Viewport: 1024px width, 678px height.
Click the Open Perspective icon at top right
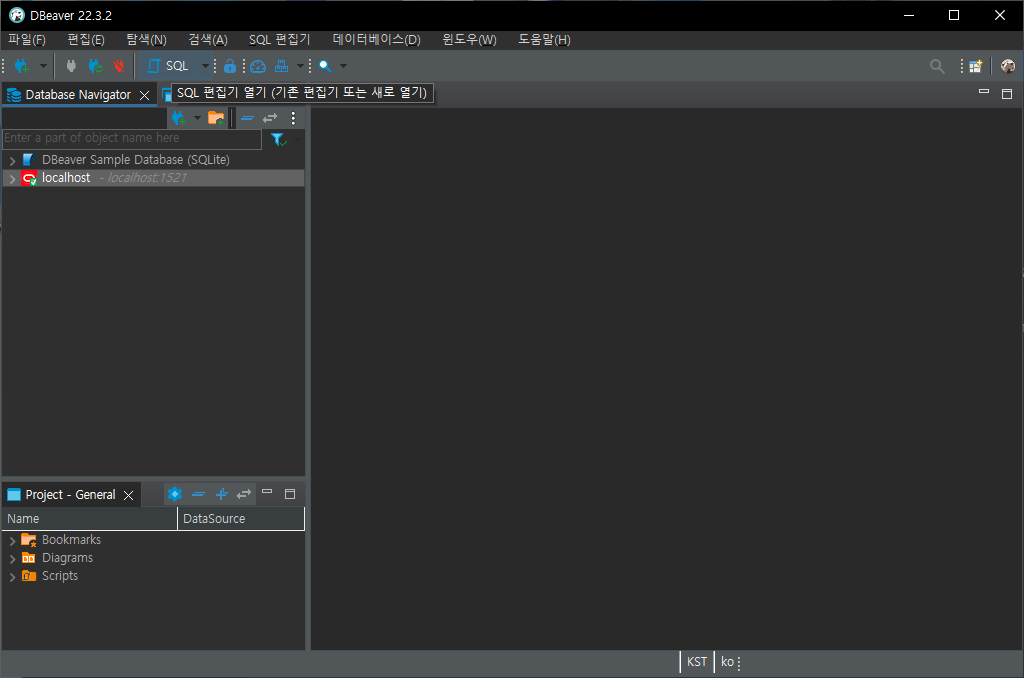pos(976,66)
